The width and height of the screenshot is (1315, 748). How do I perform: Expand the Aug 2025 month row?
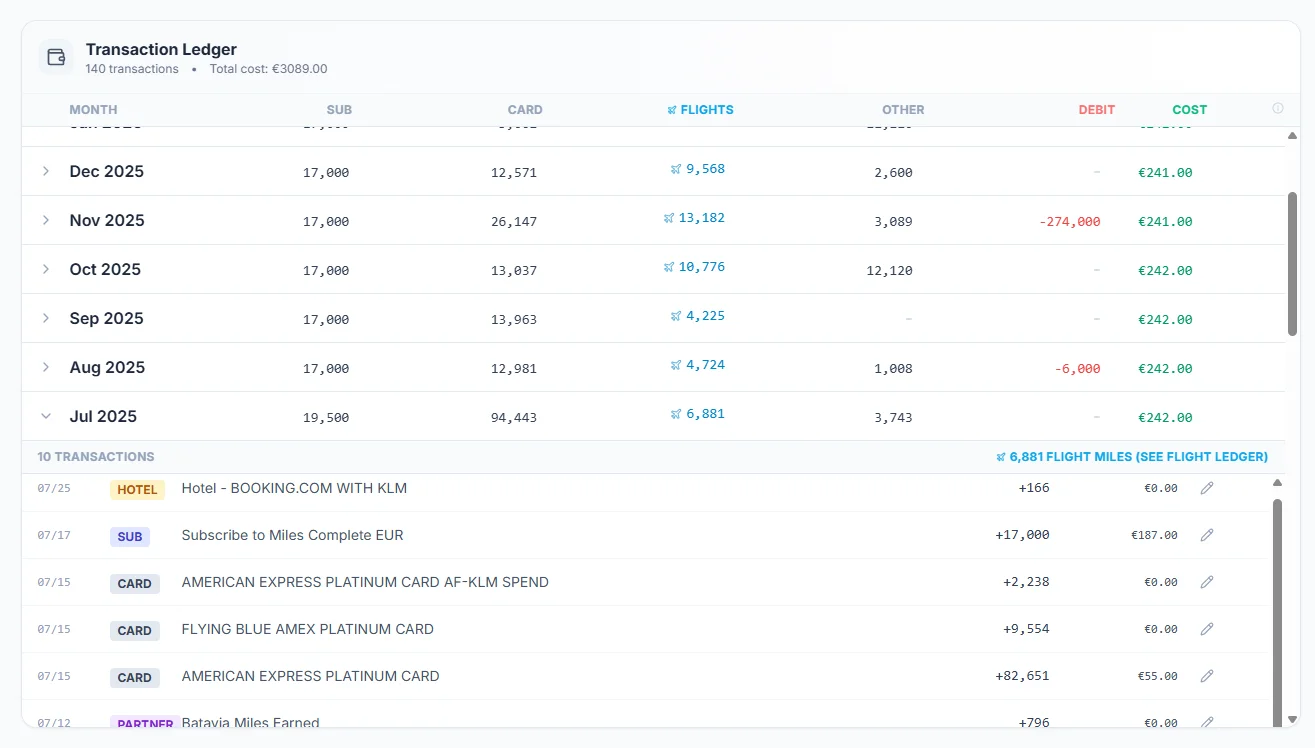click(46, 367)
